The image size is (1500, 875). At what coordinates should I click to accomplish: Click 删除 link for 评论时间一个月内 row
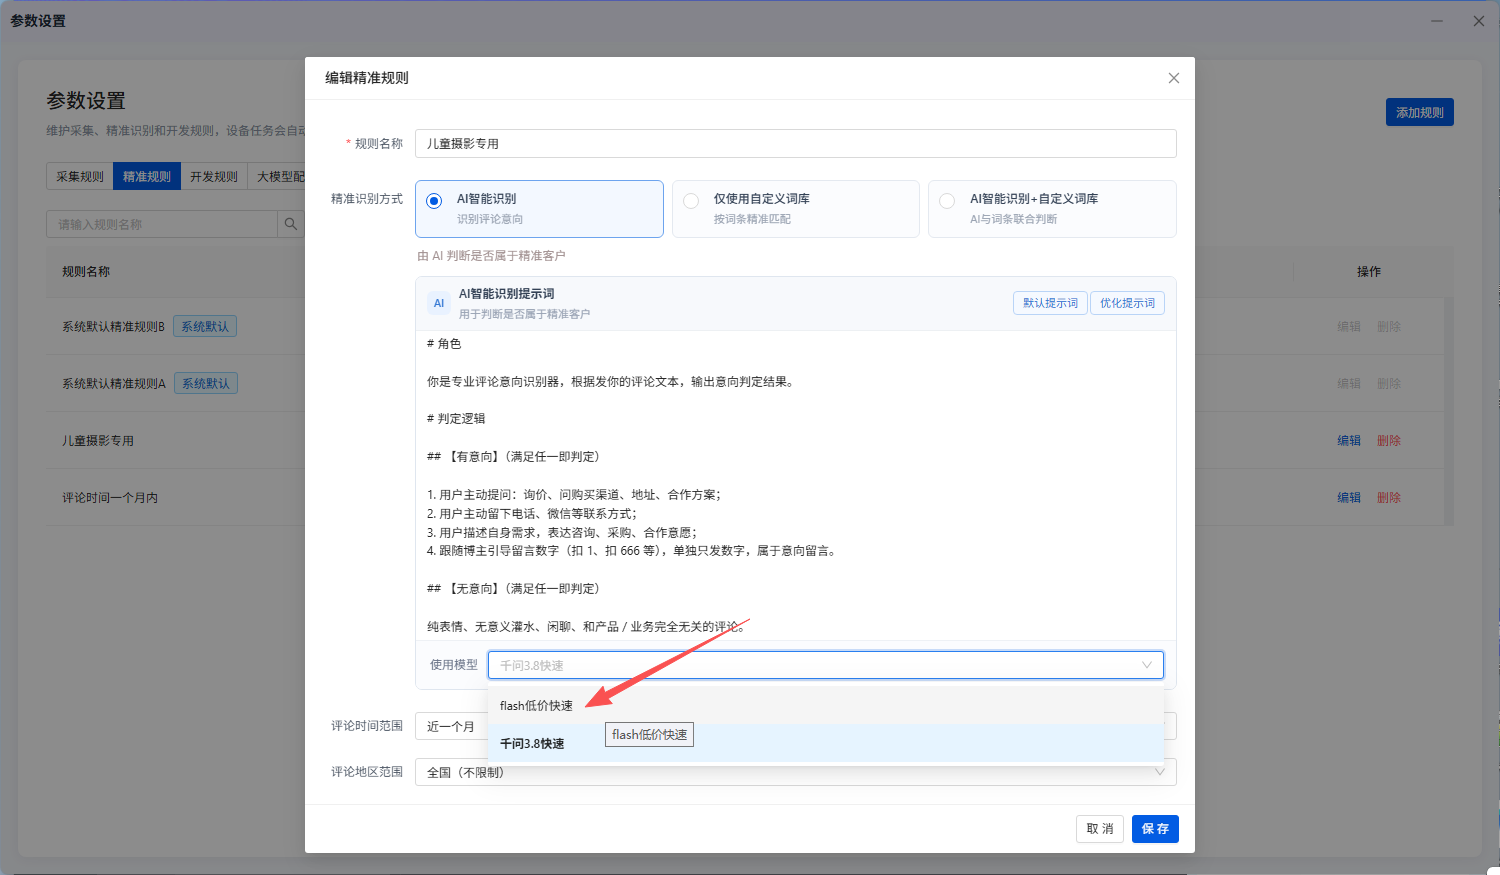point(1388,497)
